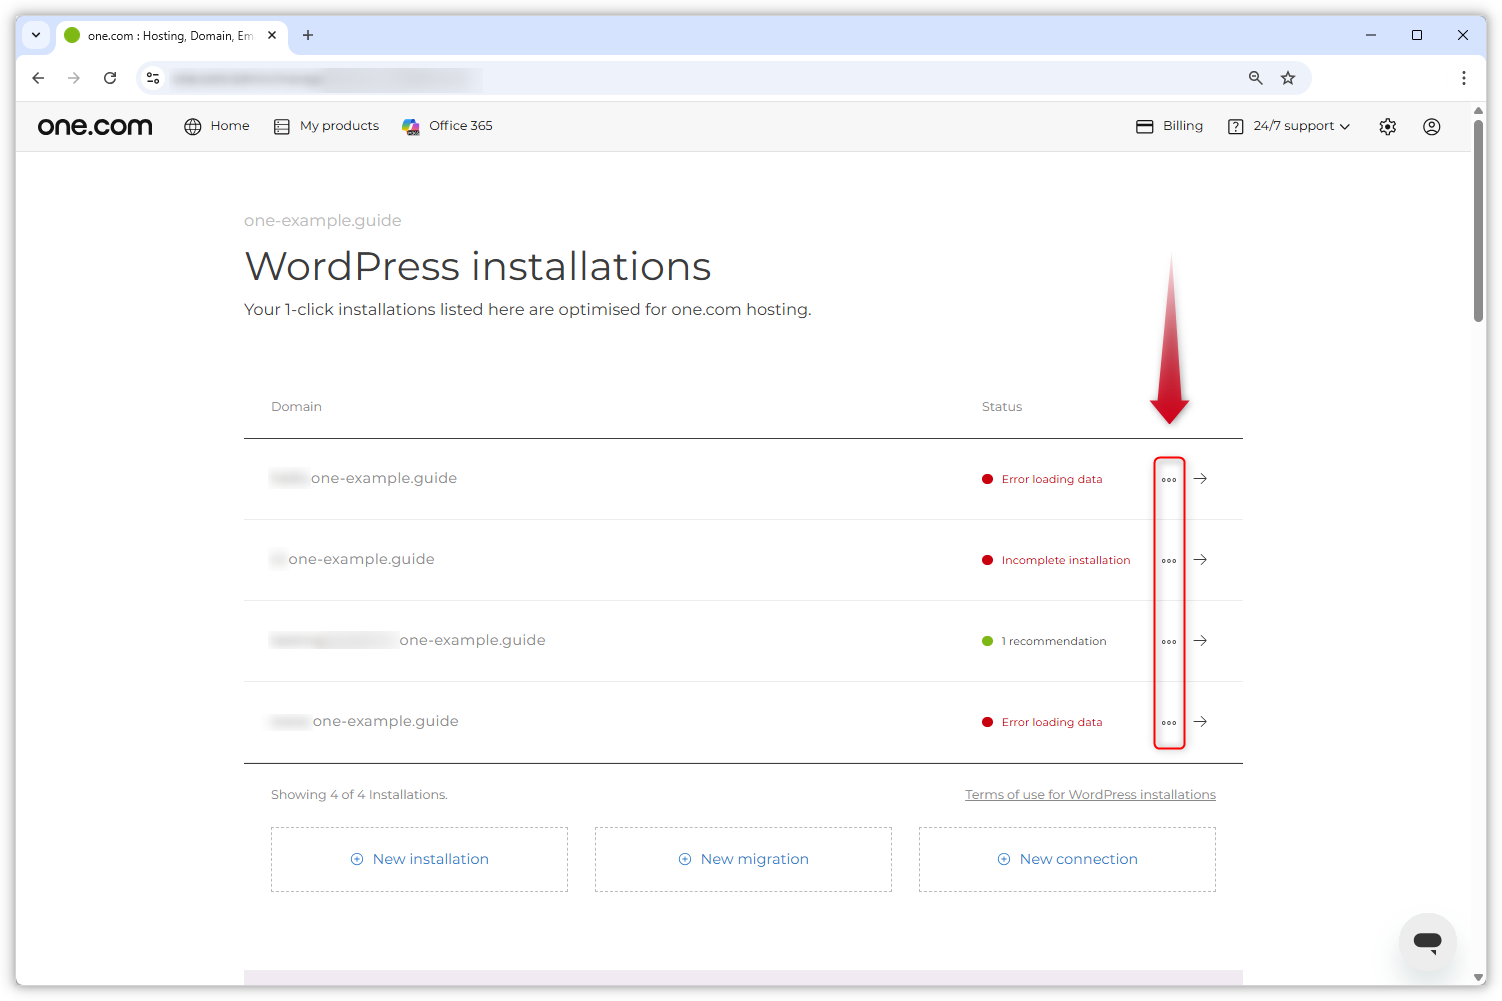This screenshot has width=1502, height=1001.
Task: Click the 1 recommendation status text
Action: (1054, 642)
